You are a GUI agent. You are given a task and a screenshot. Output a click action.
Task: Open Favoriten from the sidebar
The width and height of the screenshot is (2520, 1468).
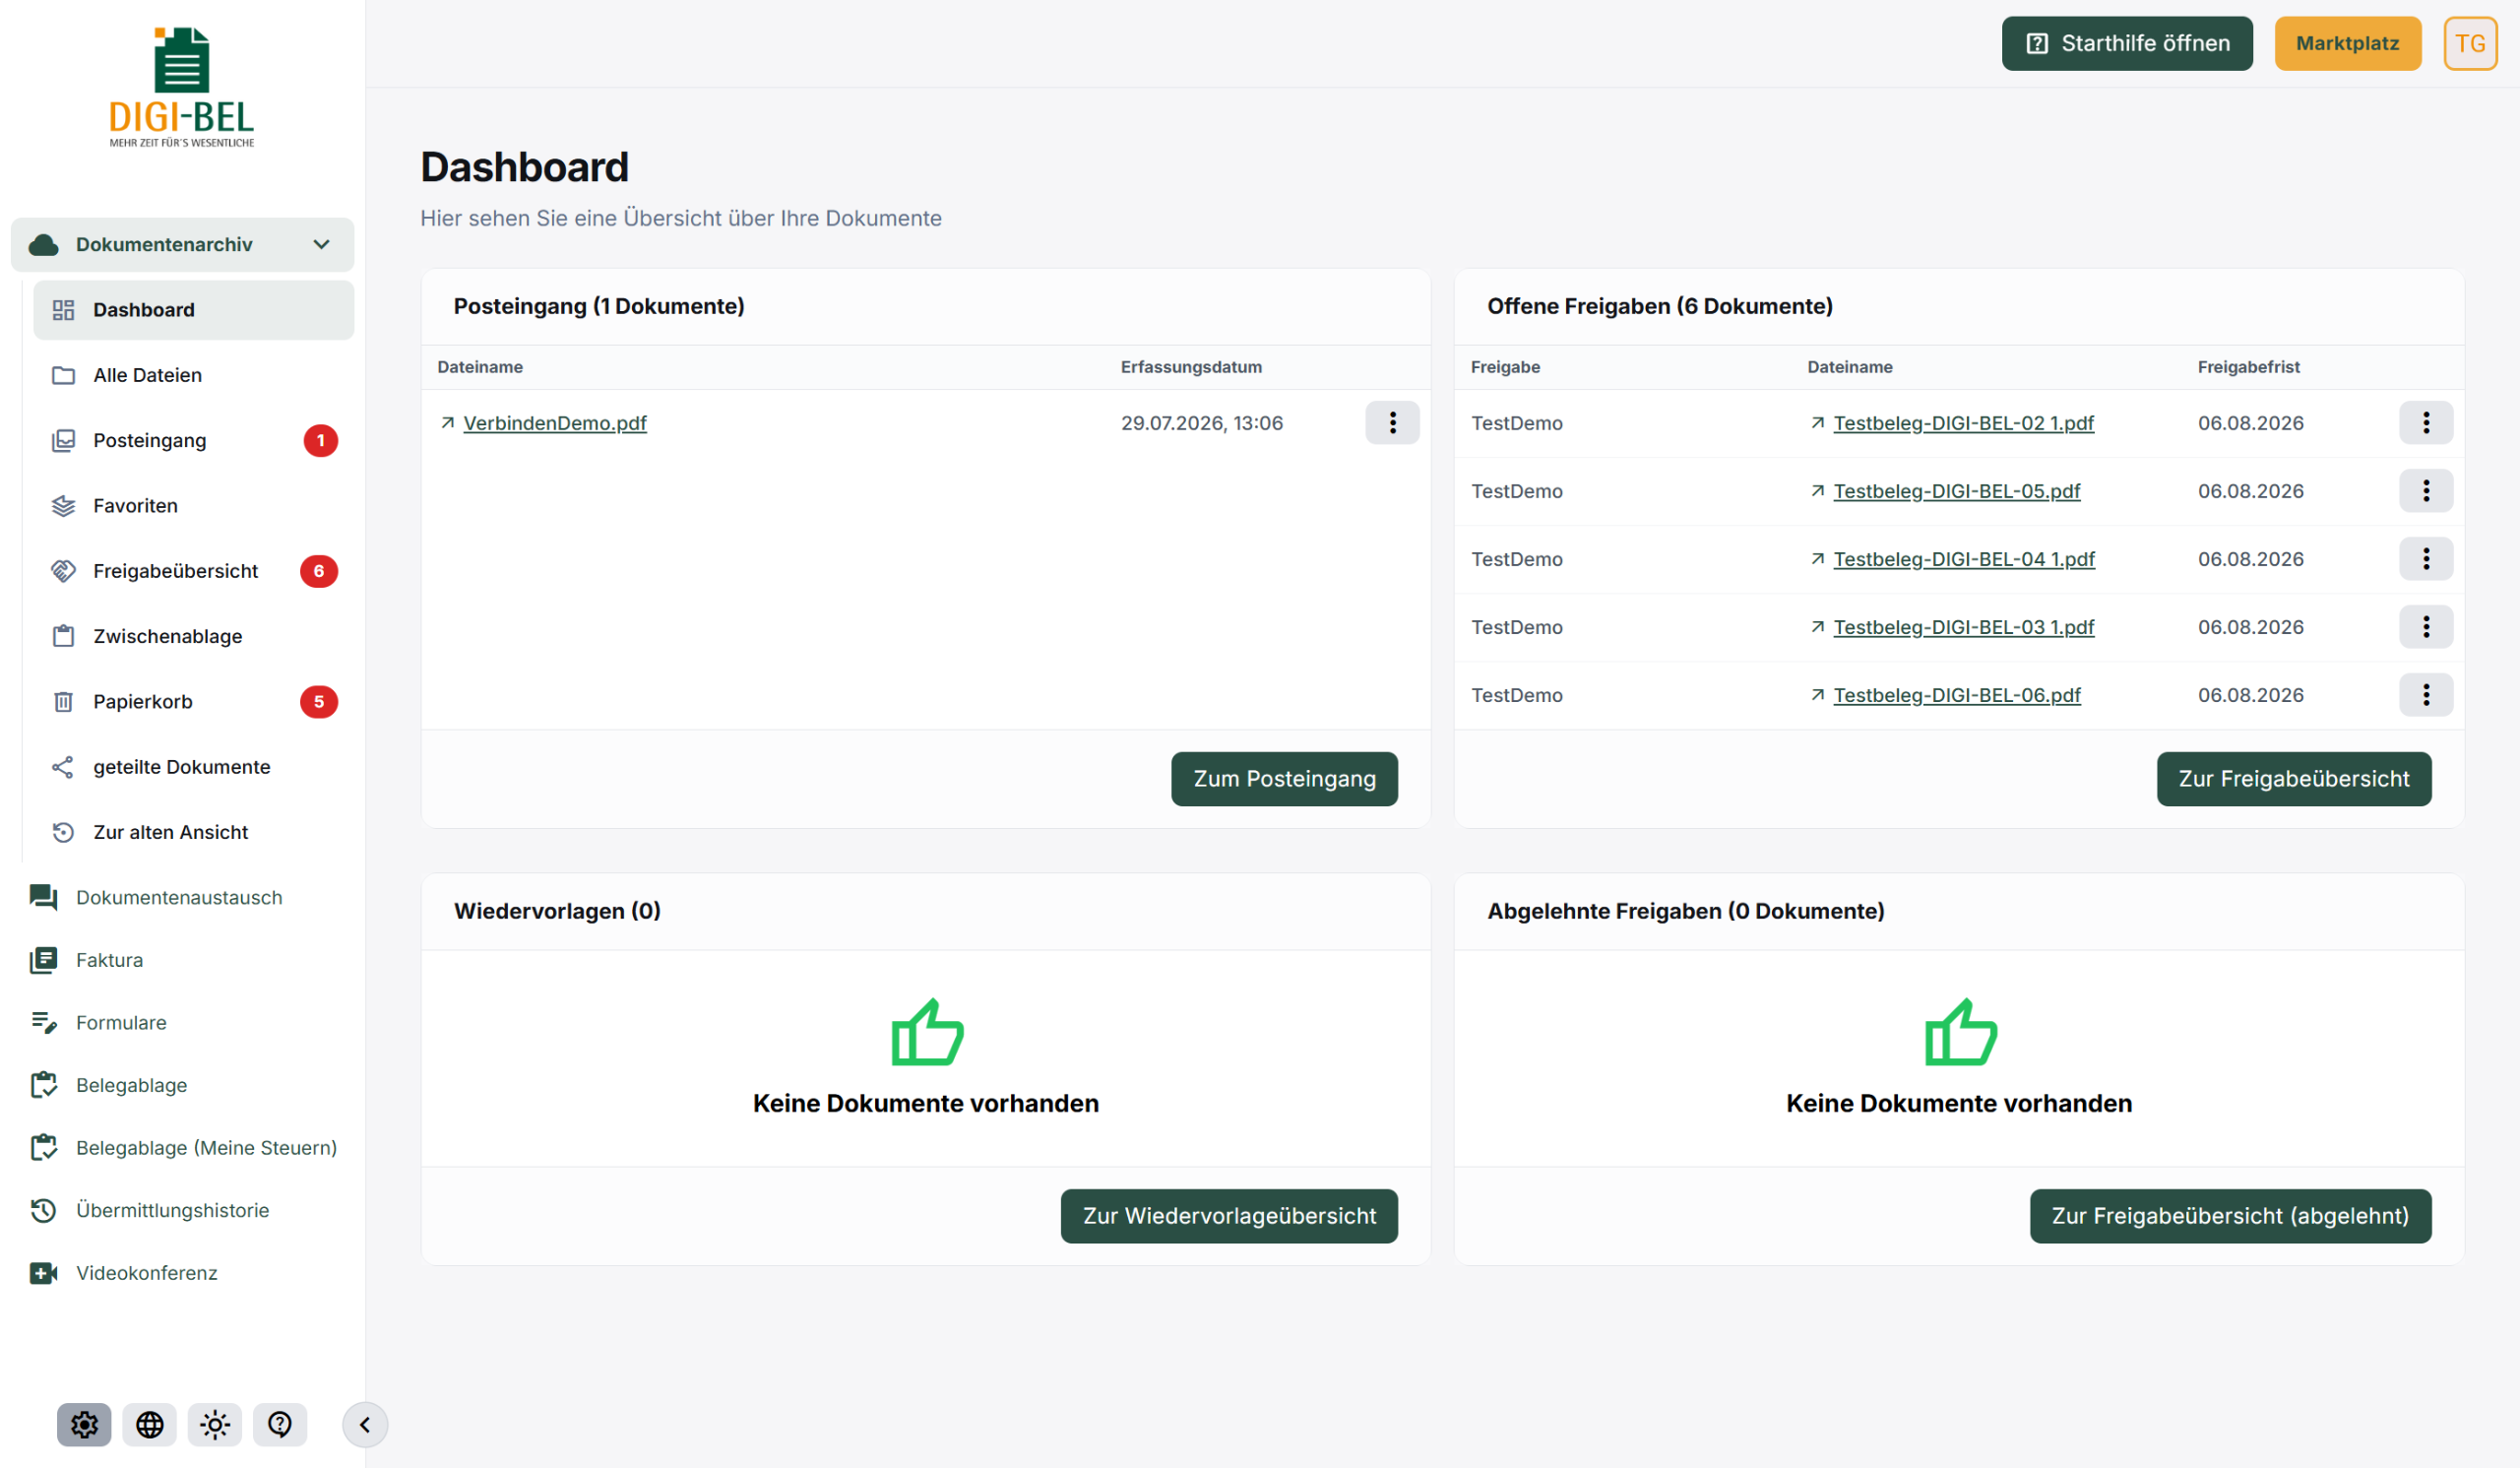point(193,506)
